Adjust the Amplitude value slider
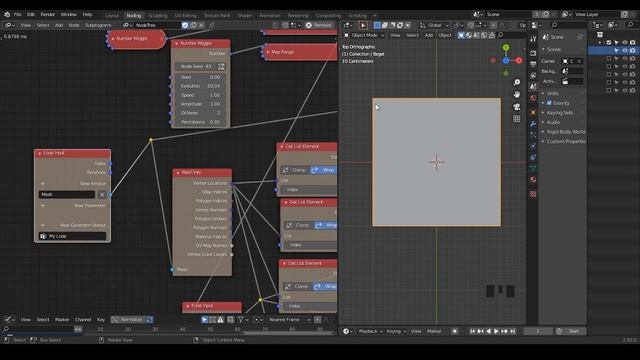This screenshot has width=640, height=360. (x=200, y=104)
